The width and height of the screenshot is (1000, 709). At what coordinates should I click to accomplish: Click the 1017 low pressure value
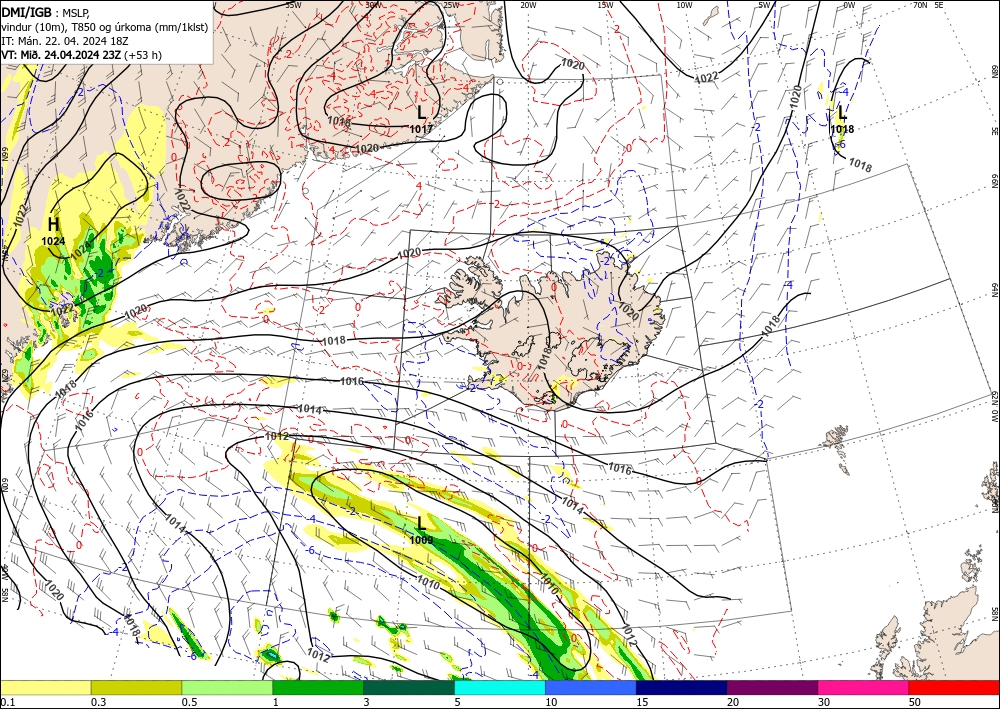421,129
